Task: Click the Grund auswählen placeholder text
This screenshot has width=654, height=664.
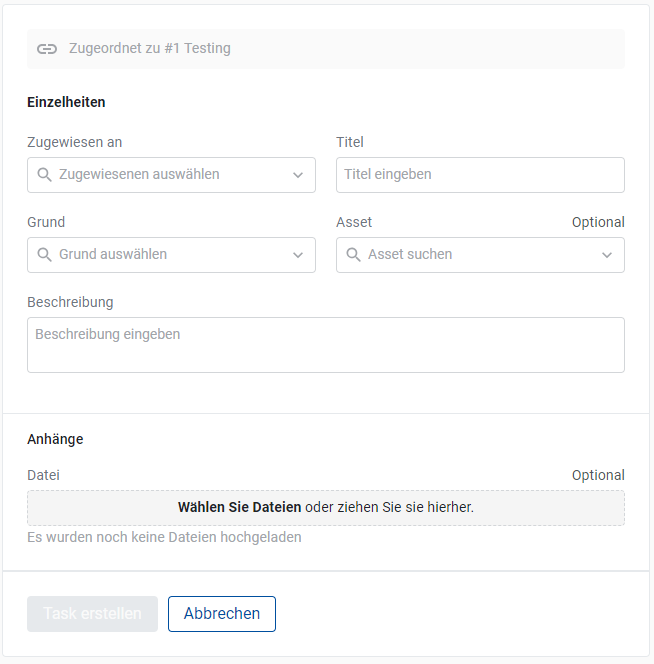Action: (x=113, y=254)
